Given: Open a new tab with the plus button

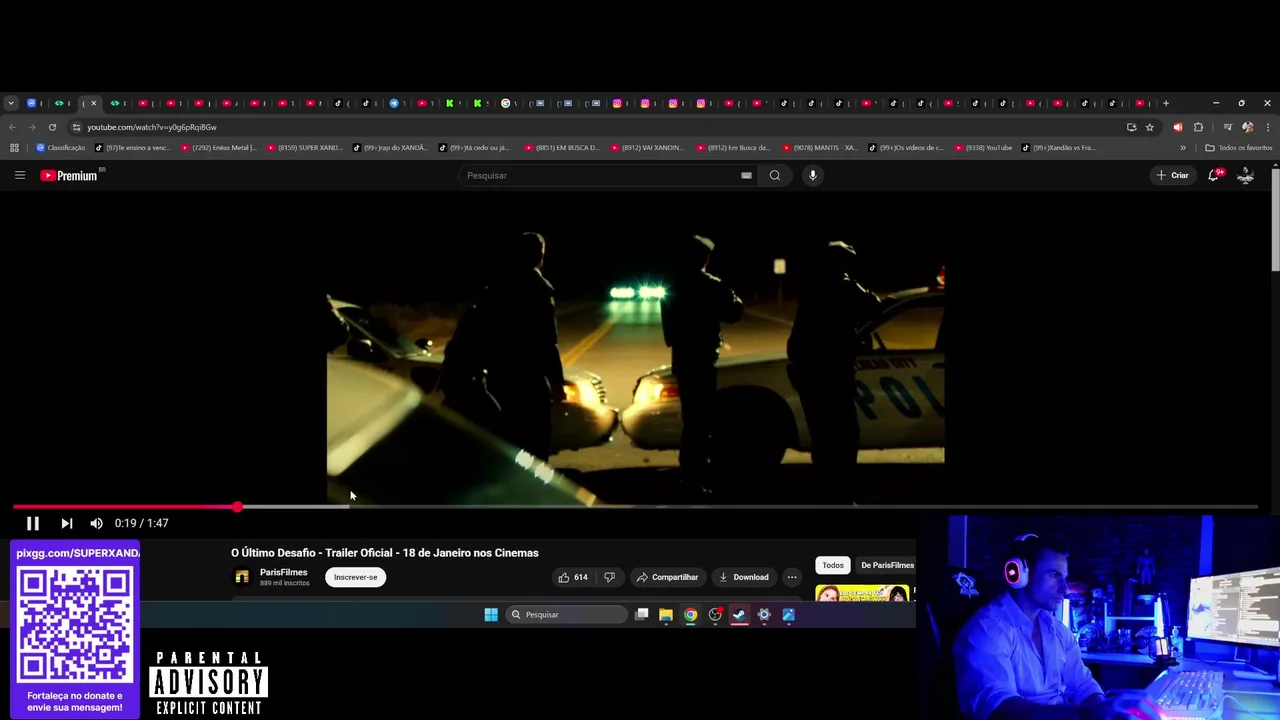Looking at the screenshot, I should [x=1165, y=103].
